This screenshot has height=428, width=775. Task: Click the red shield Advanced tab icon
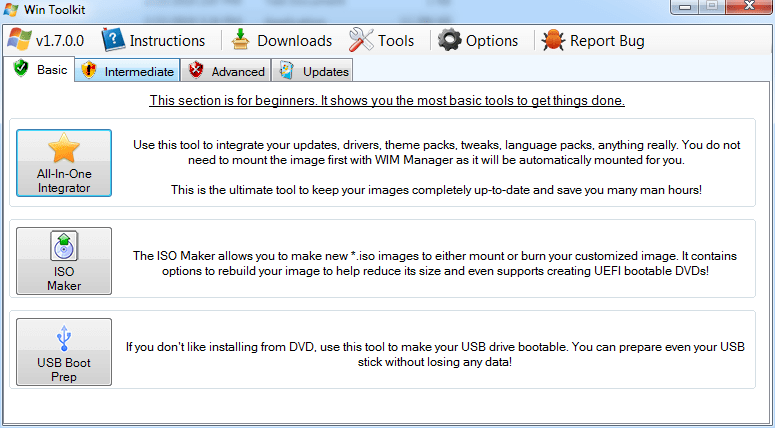196,70
